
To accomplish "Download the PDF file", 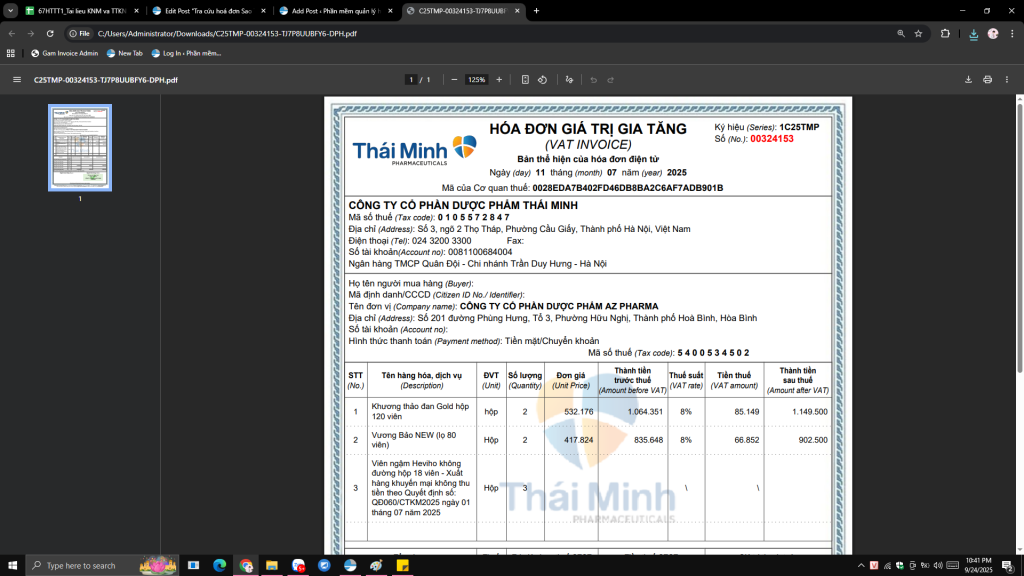I will [968, 79].
